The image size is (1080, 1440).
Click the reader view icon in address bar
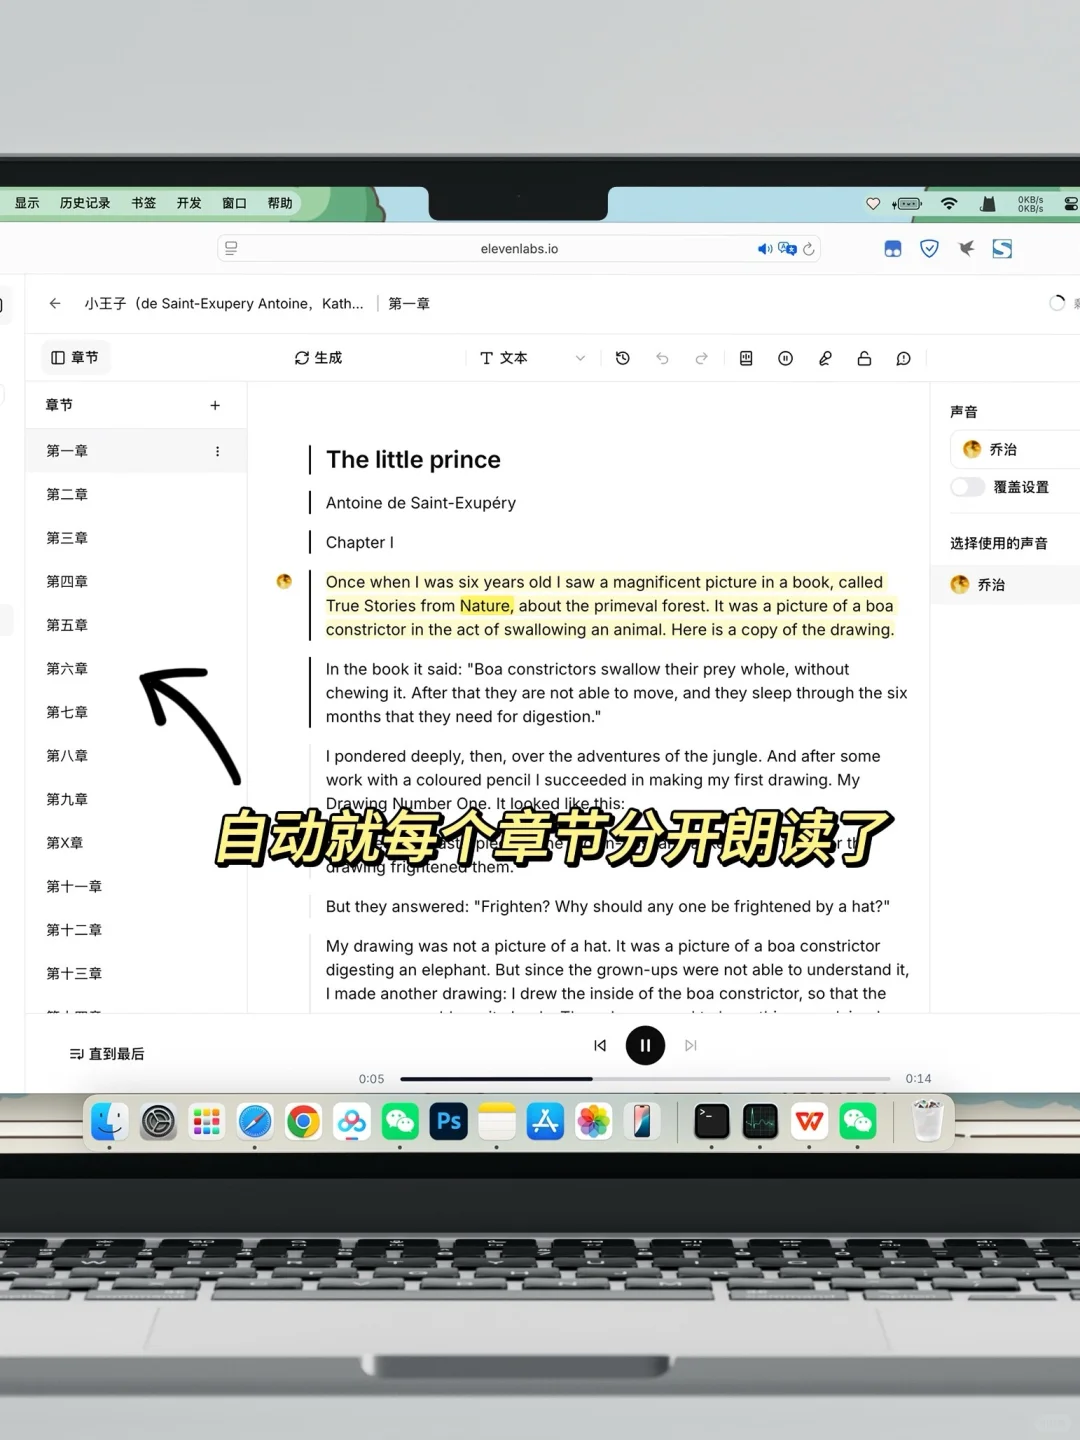click(231, 248)
